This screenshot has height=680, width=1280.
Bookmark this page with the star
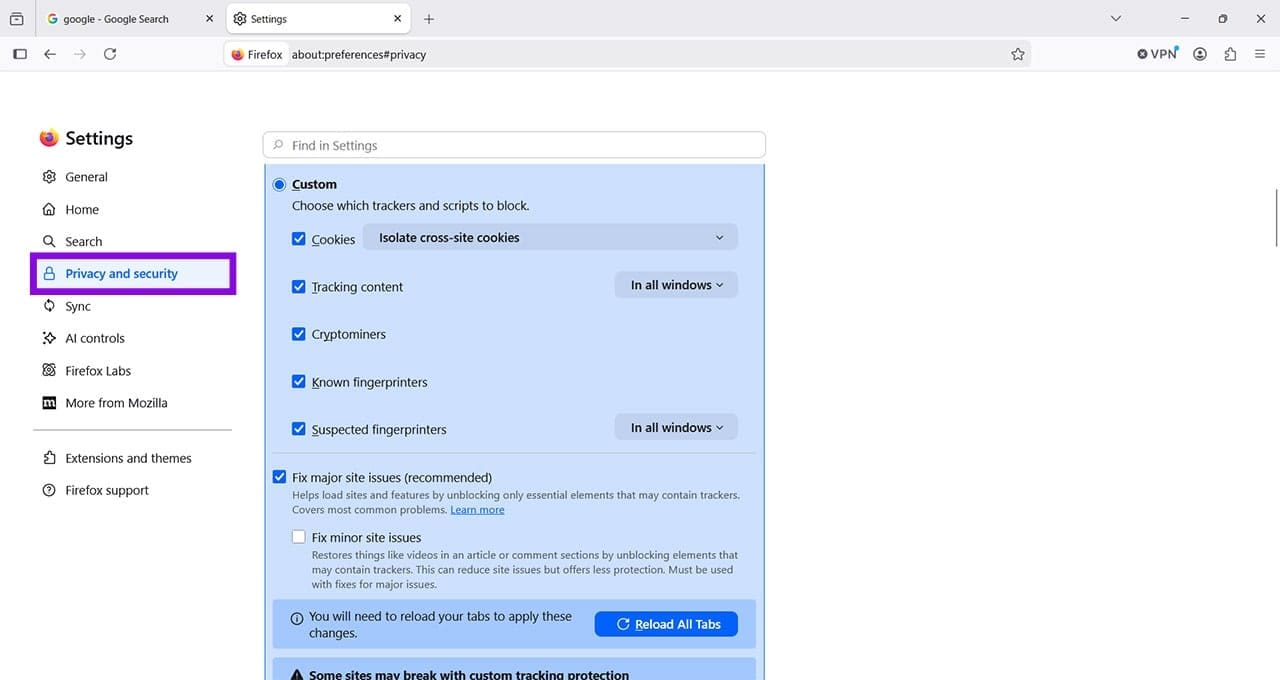coord(1018,54)
